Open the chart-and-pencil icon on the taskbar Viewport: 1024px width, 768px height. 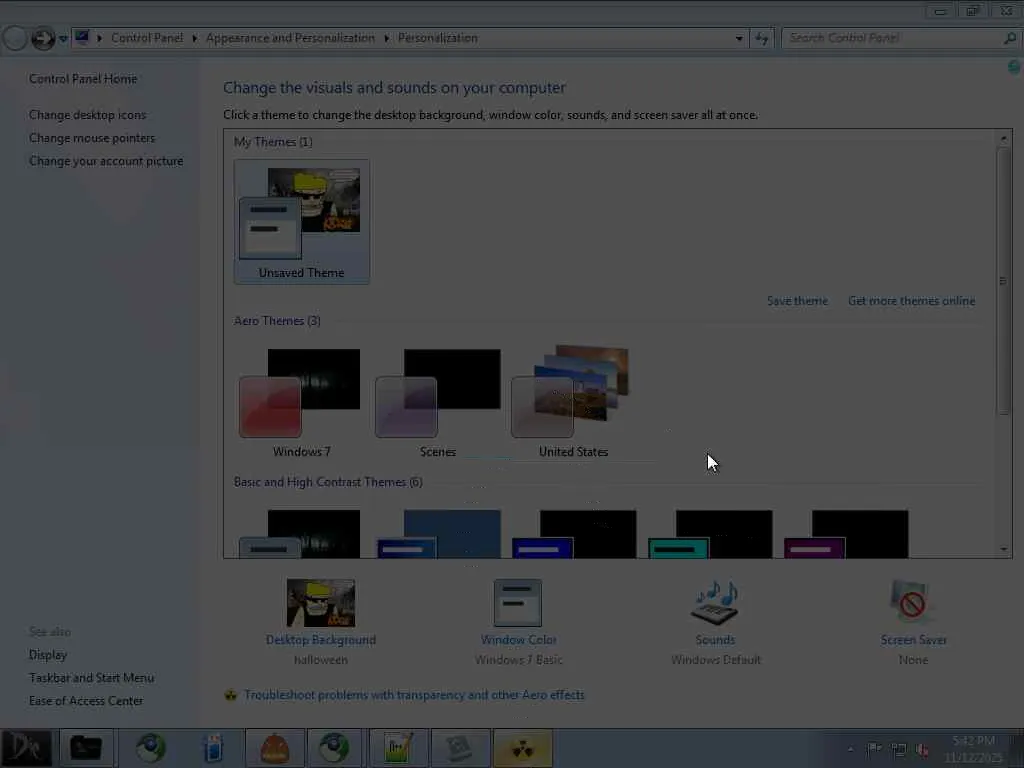pos(398,748)
